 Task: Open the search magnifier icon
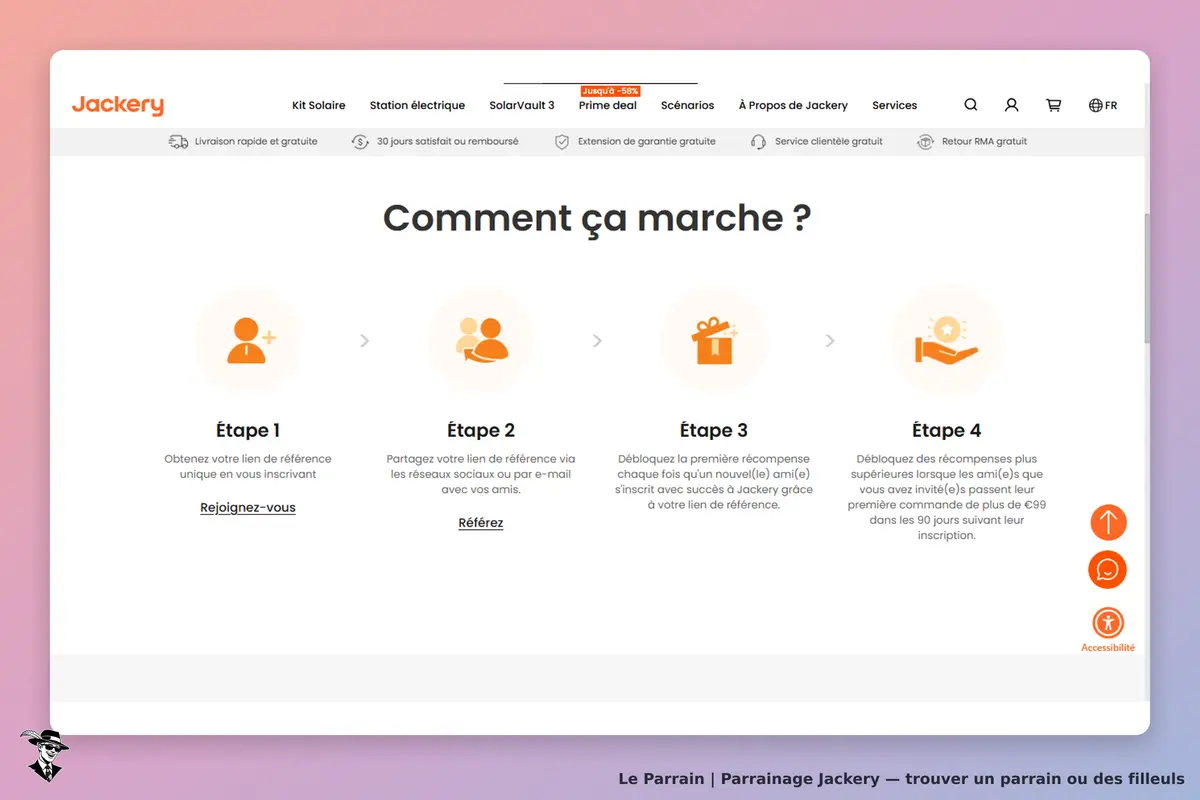(x=971, y=105)
